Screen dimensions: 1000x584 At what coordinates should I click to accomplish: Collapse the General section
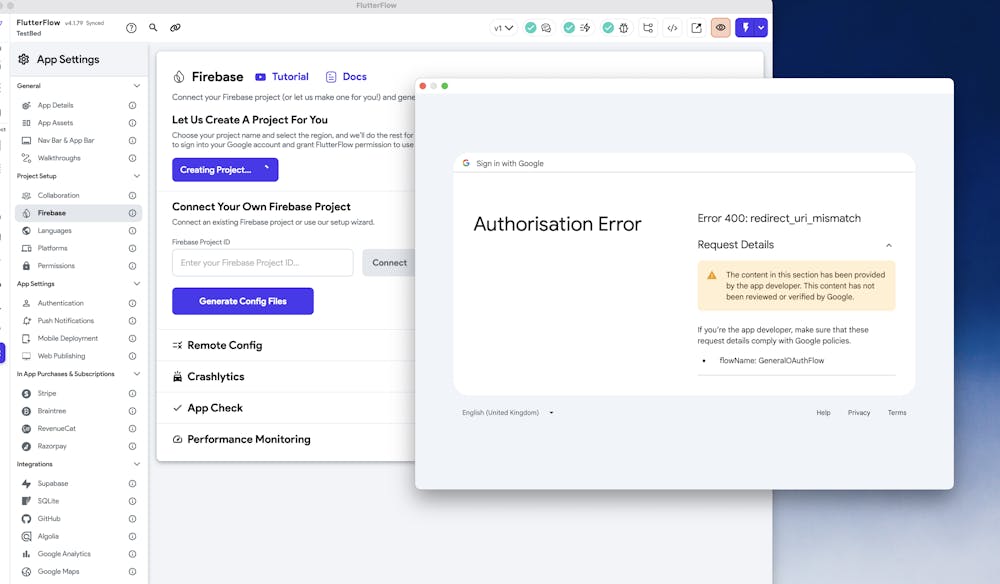(136, 86)
